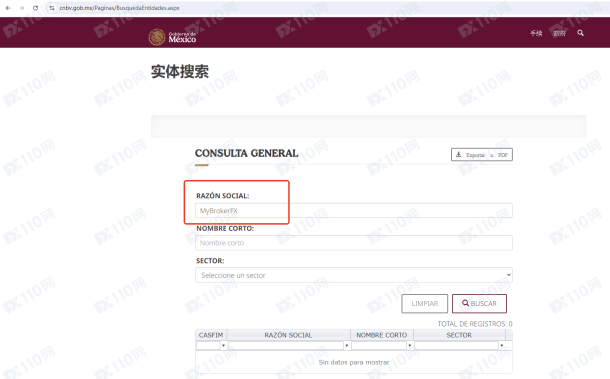Go back with the browser back arrow
This screenshot has height=379, width=610.
point(8,8)
